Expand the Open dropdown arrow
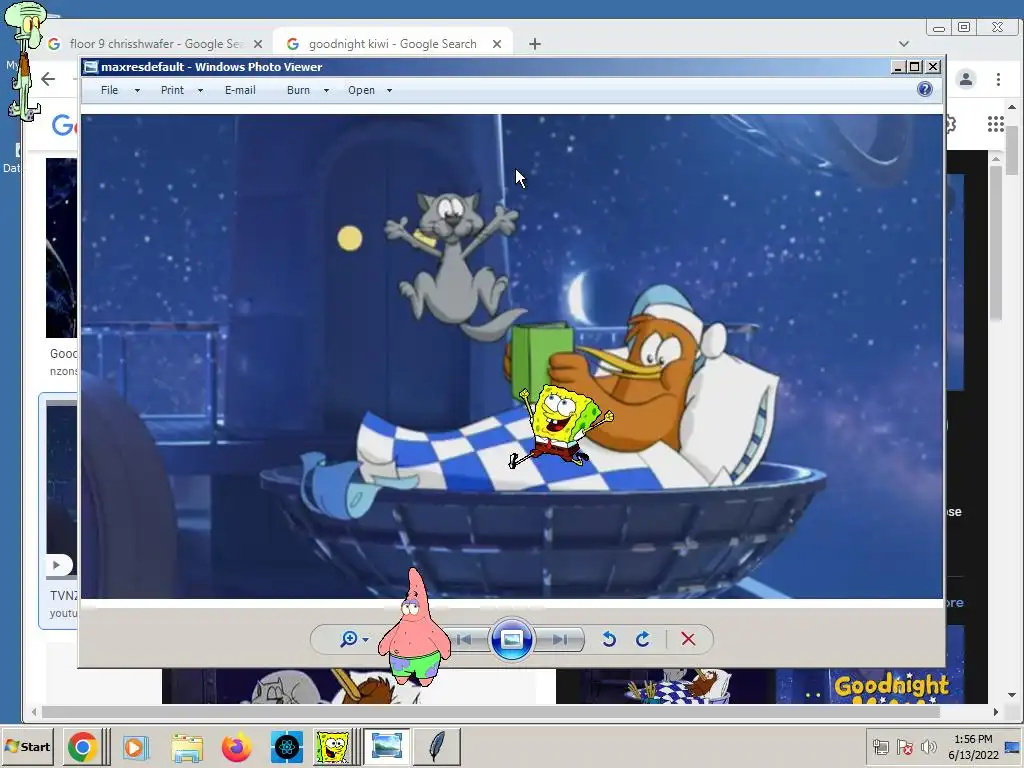This screenshot has height=768, width=1024. coord(390,91)
